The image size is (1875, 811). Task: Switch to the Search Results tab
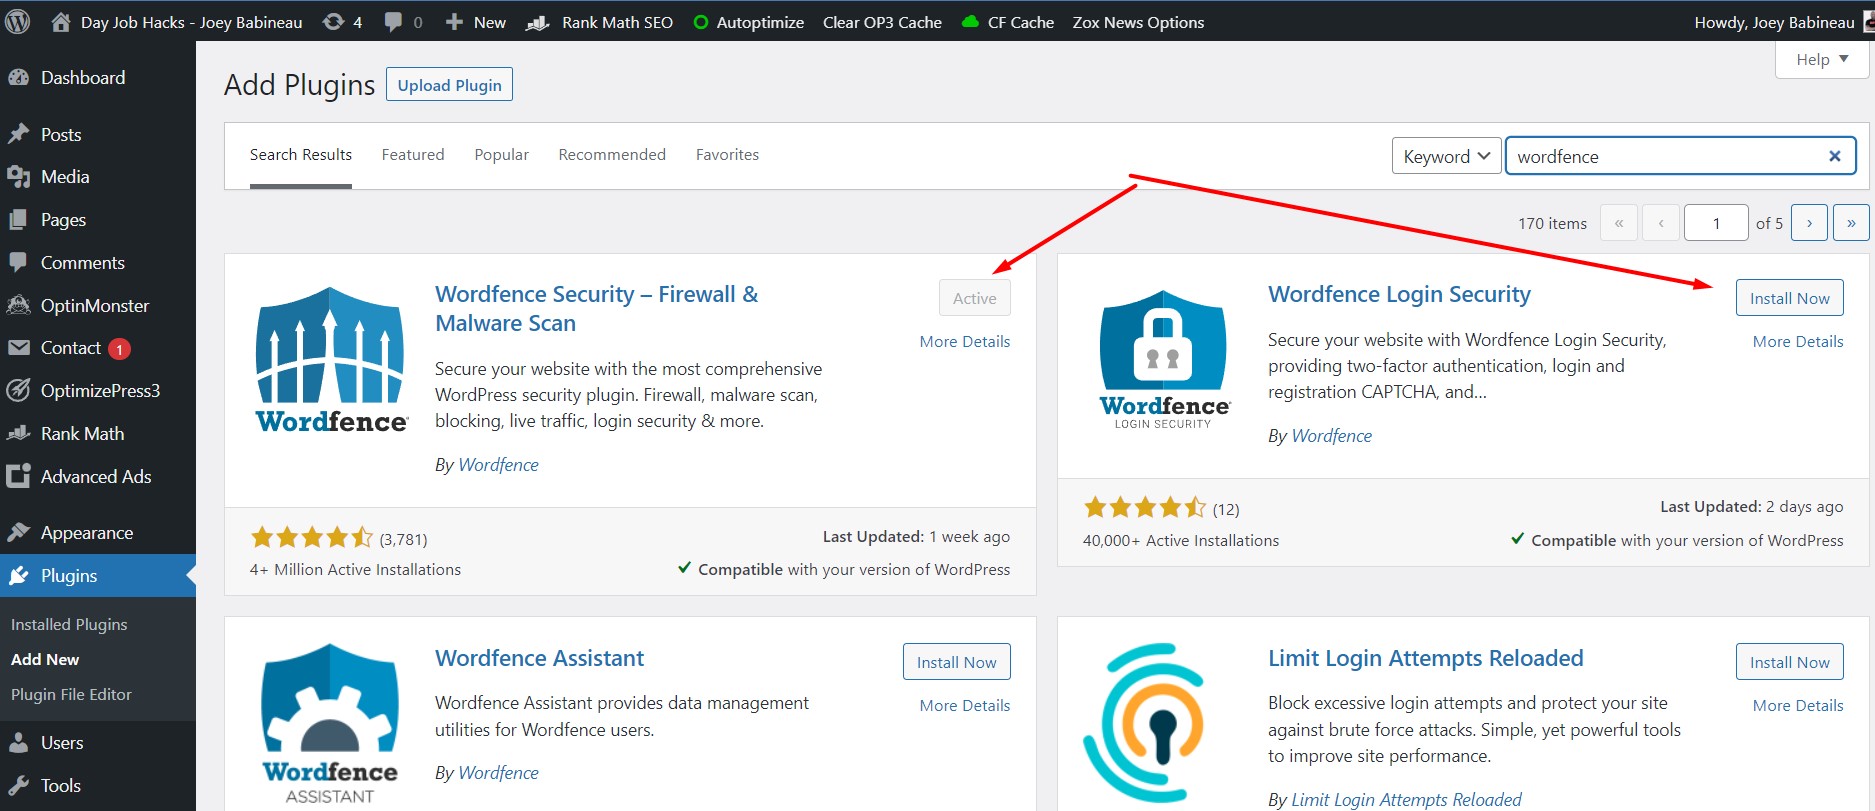tap(301, 155)
